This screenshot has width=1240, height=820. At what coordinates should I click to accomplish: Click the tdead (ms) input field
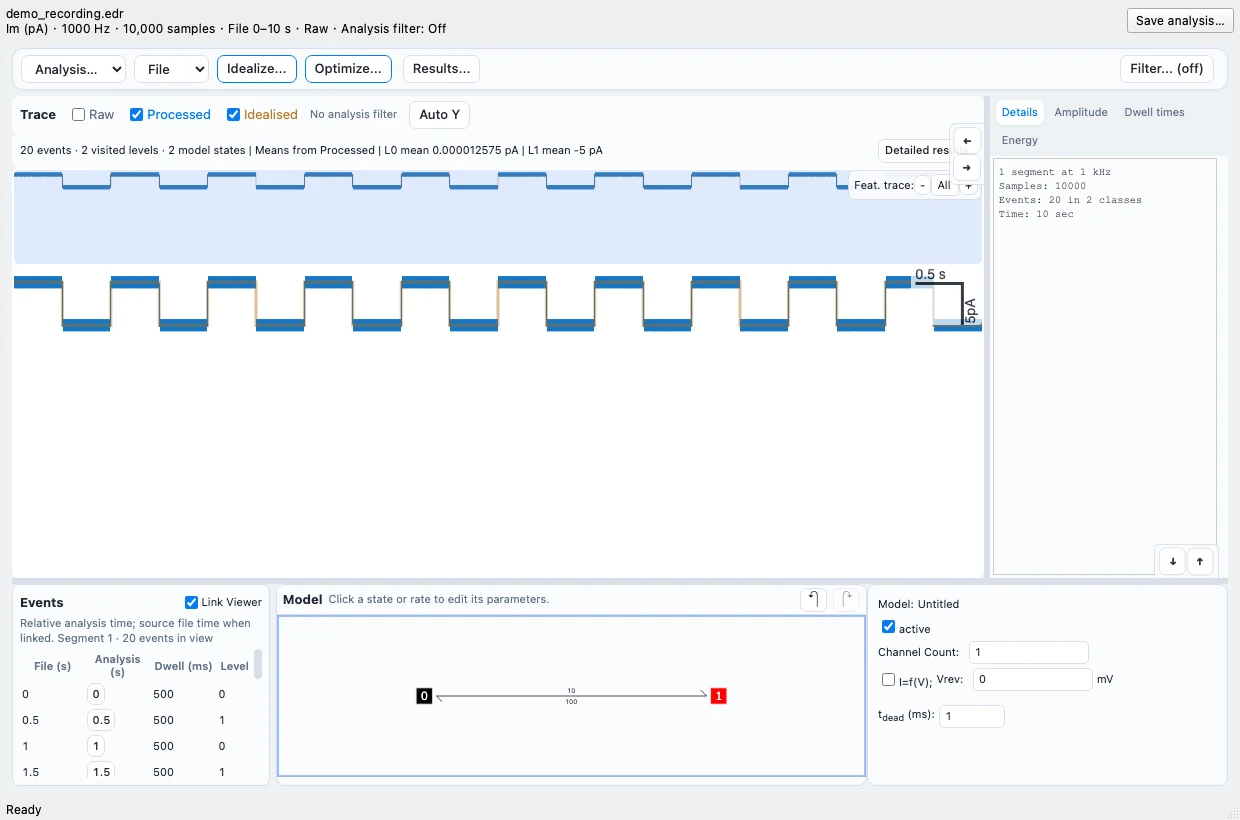(971, 716)
